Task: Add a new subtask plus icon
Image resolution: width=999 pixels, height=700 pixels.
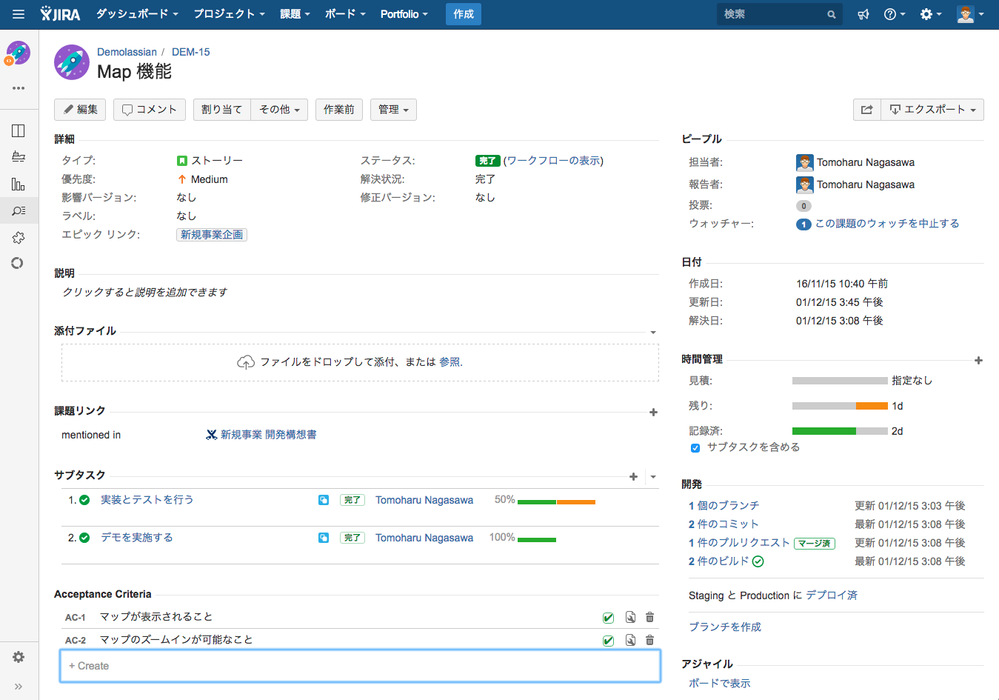Action: 633,476
